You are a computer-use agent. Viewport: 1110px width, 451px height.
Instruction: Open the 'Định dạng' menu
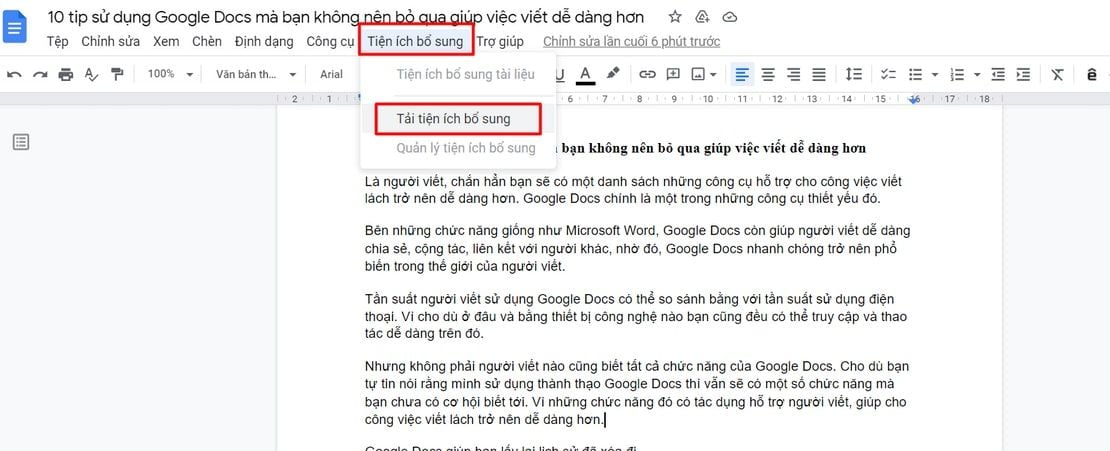(264, 41)
